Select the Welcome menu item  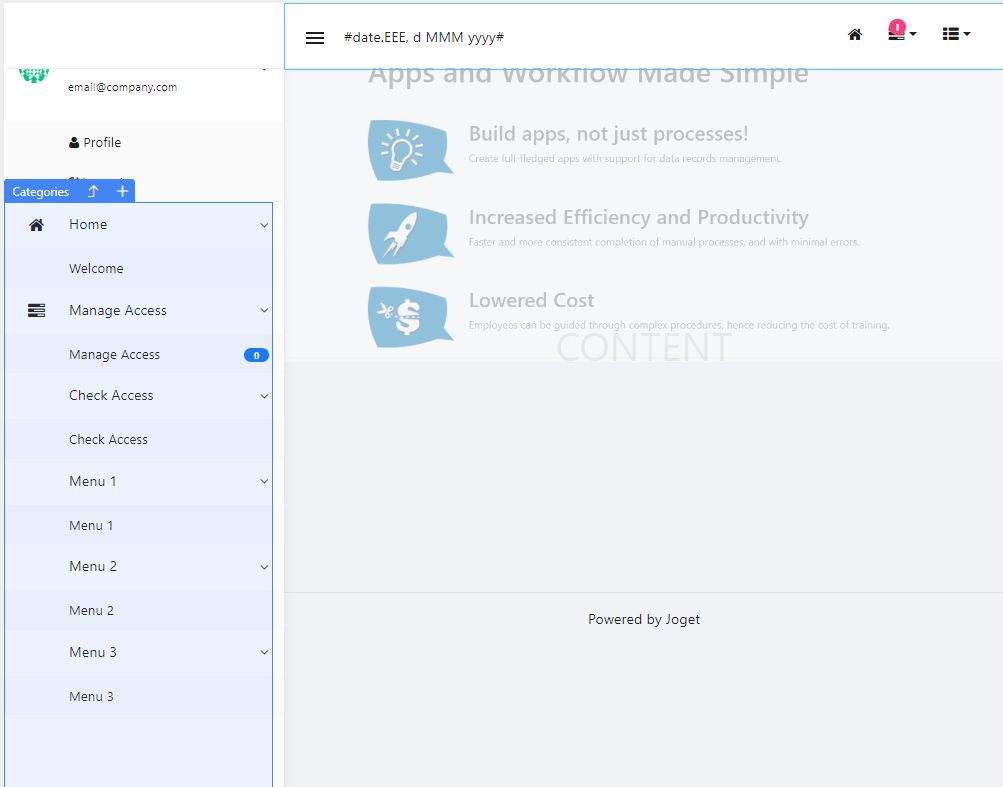139,268
